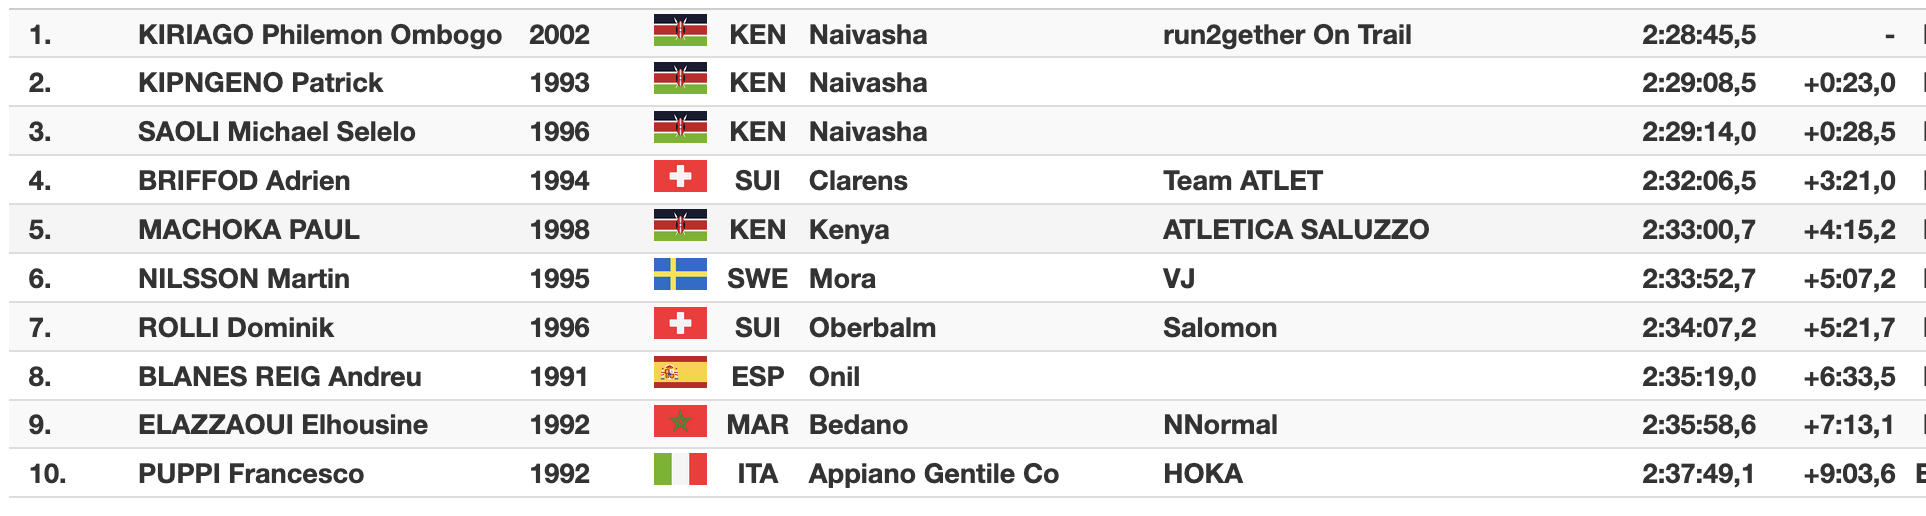The height and width of the screenshot is (516, 1926).
Task: Click rank number 6.
Action: click(x=40, y=279)
